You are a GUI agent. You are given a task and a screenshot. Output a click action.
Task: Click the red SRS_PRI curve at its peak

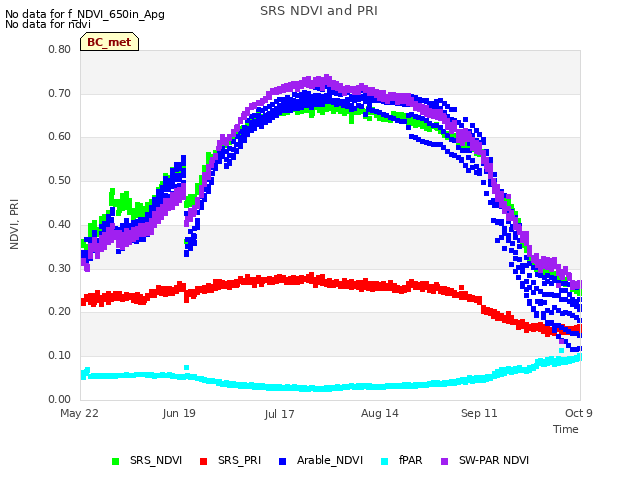click(312, 275)
